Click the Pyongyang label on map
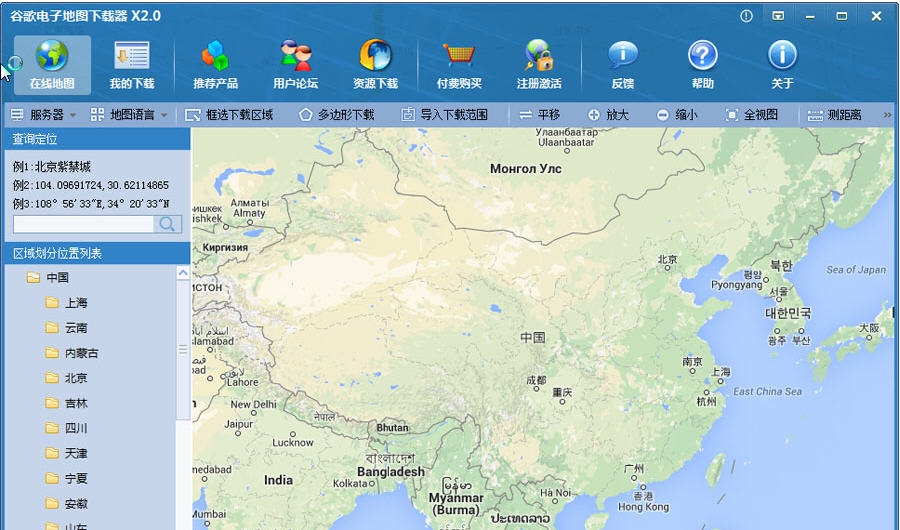The height and width of the screenshot is (530, 900). [x=736, y=285]
